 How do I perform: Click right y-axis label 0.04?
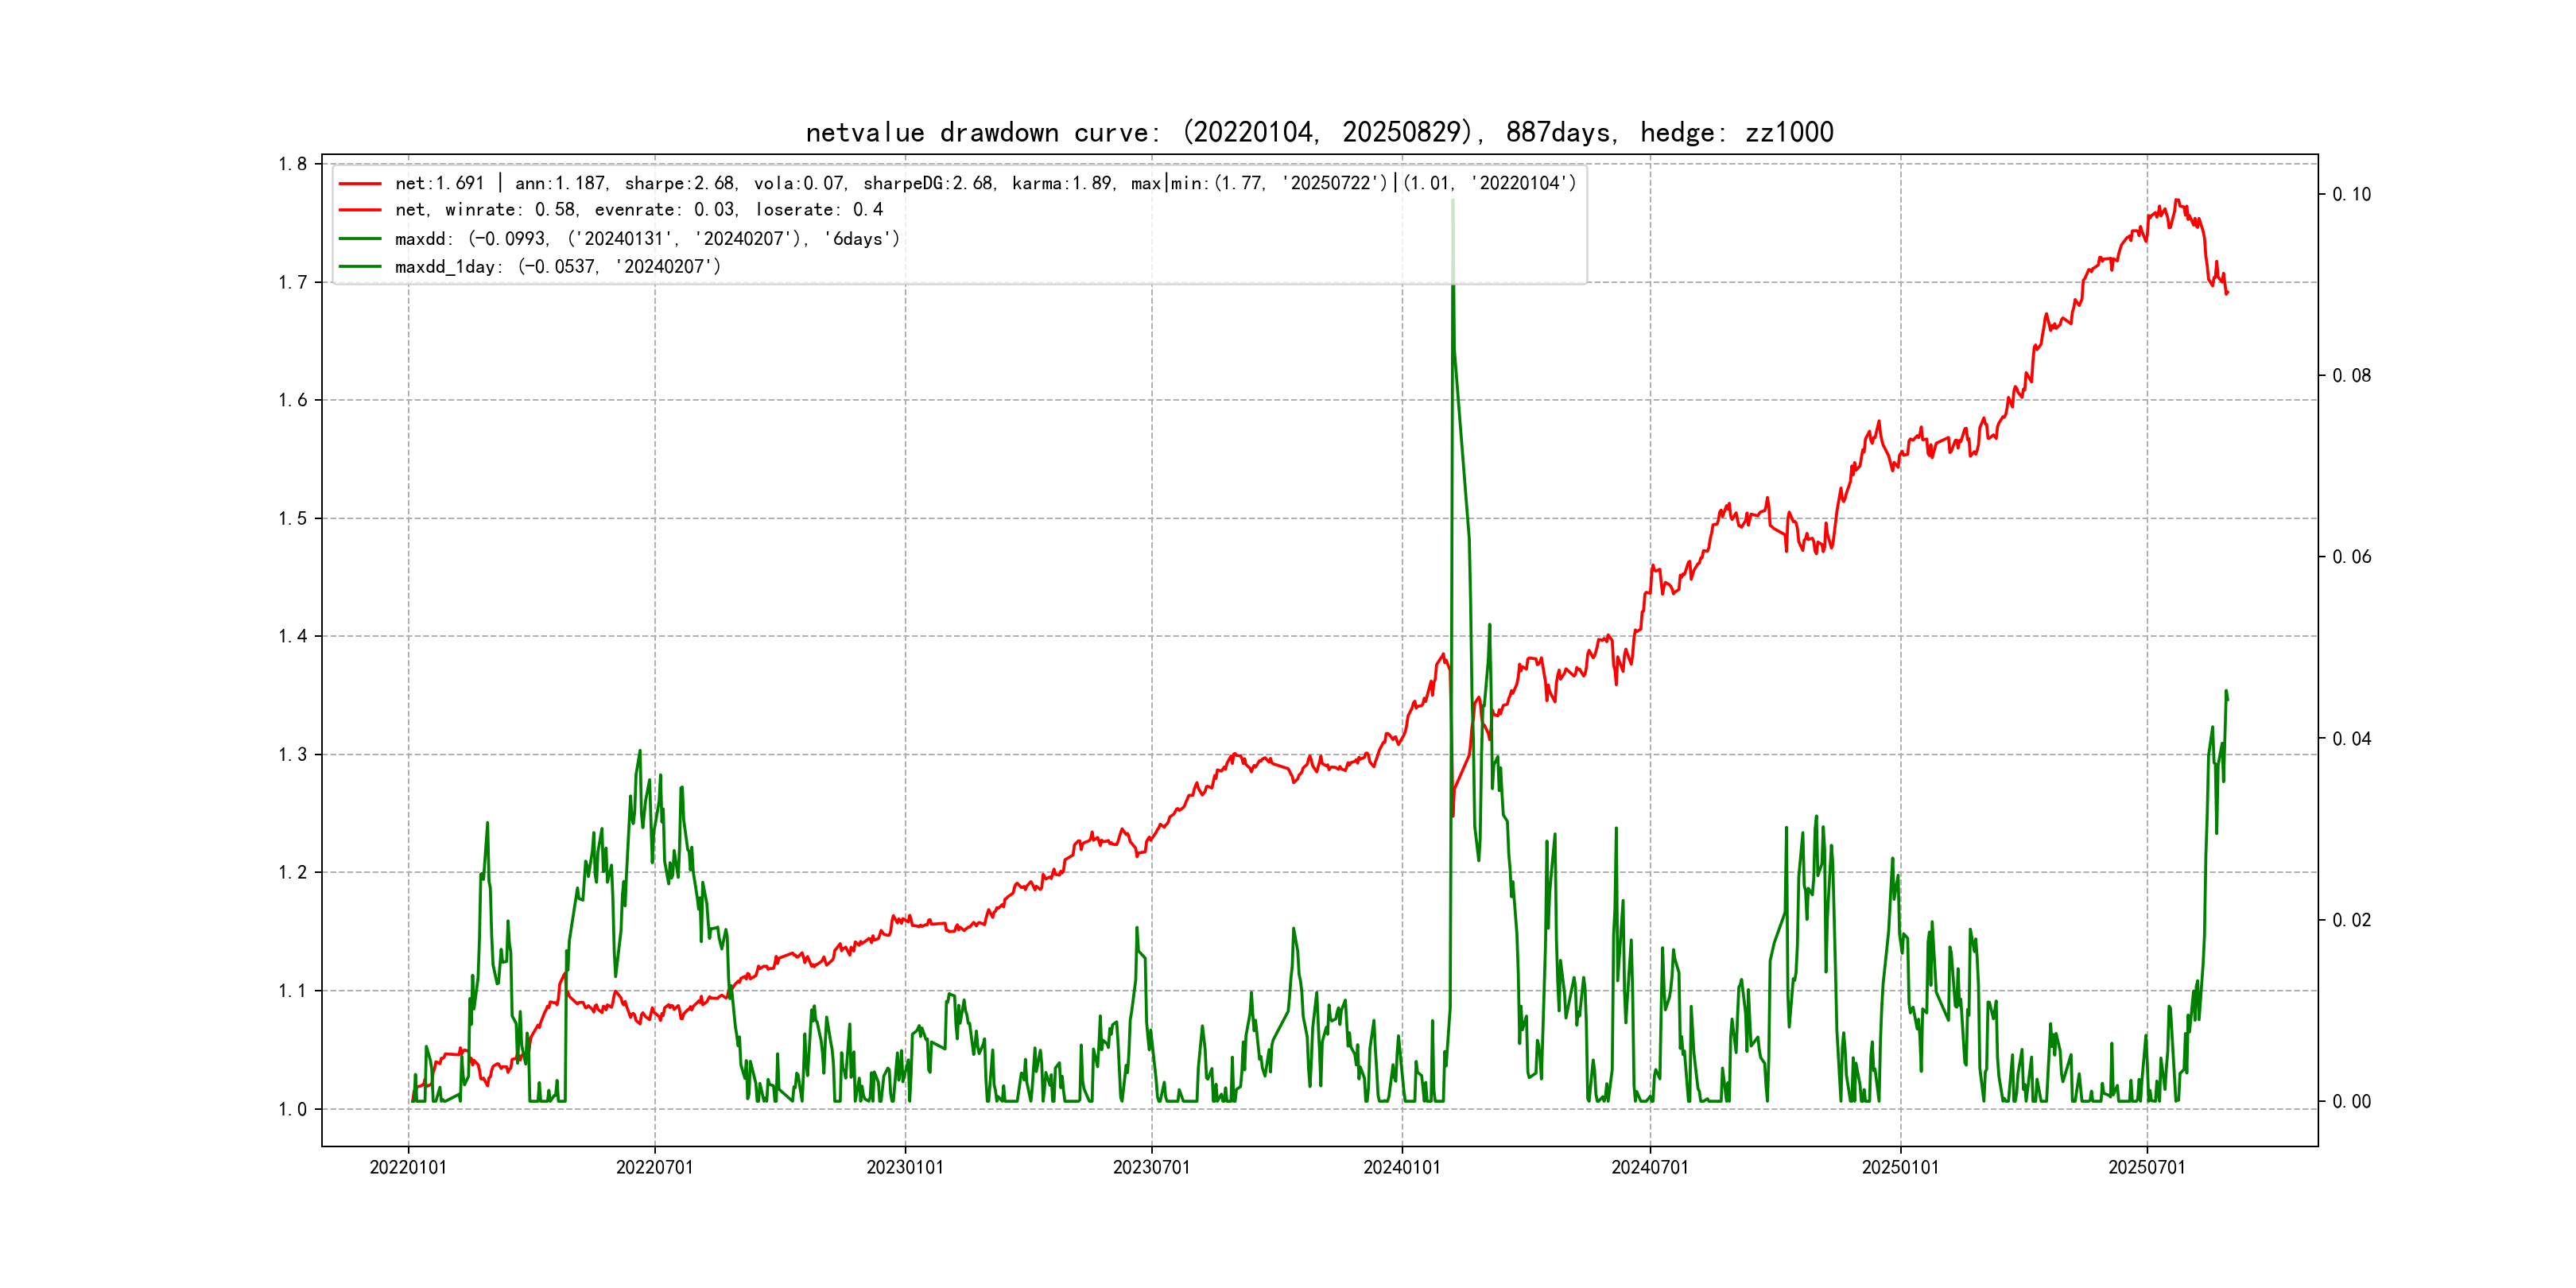point(2351,739)
